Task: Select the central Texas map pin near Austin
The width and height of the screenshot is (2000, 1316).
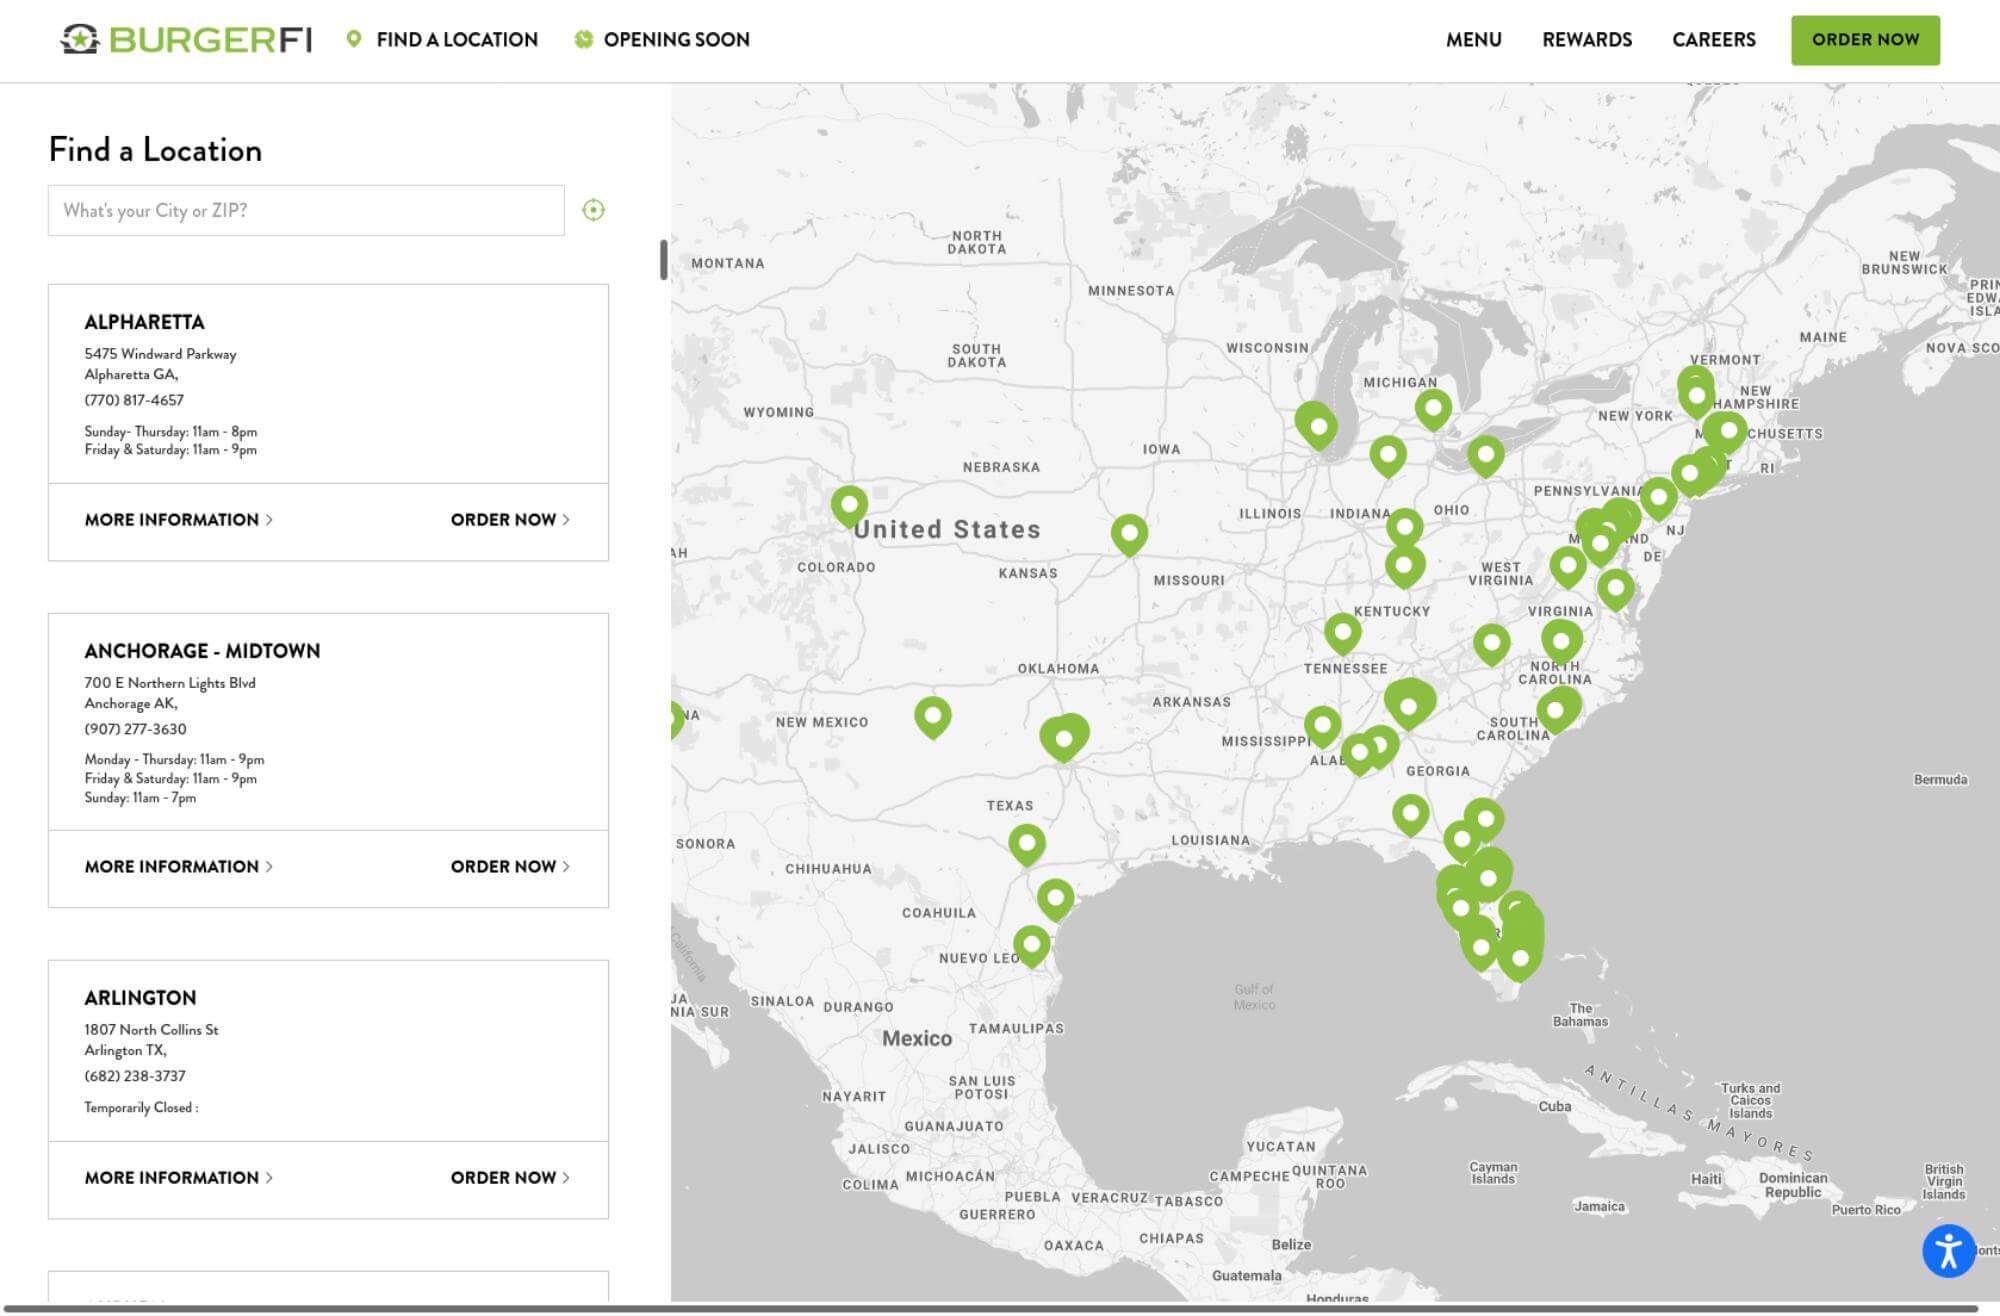Action: (x=1026, y=843)
